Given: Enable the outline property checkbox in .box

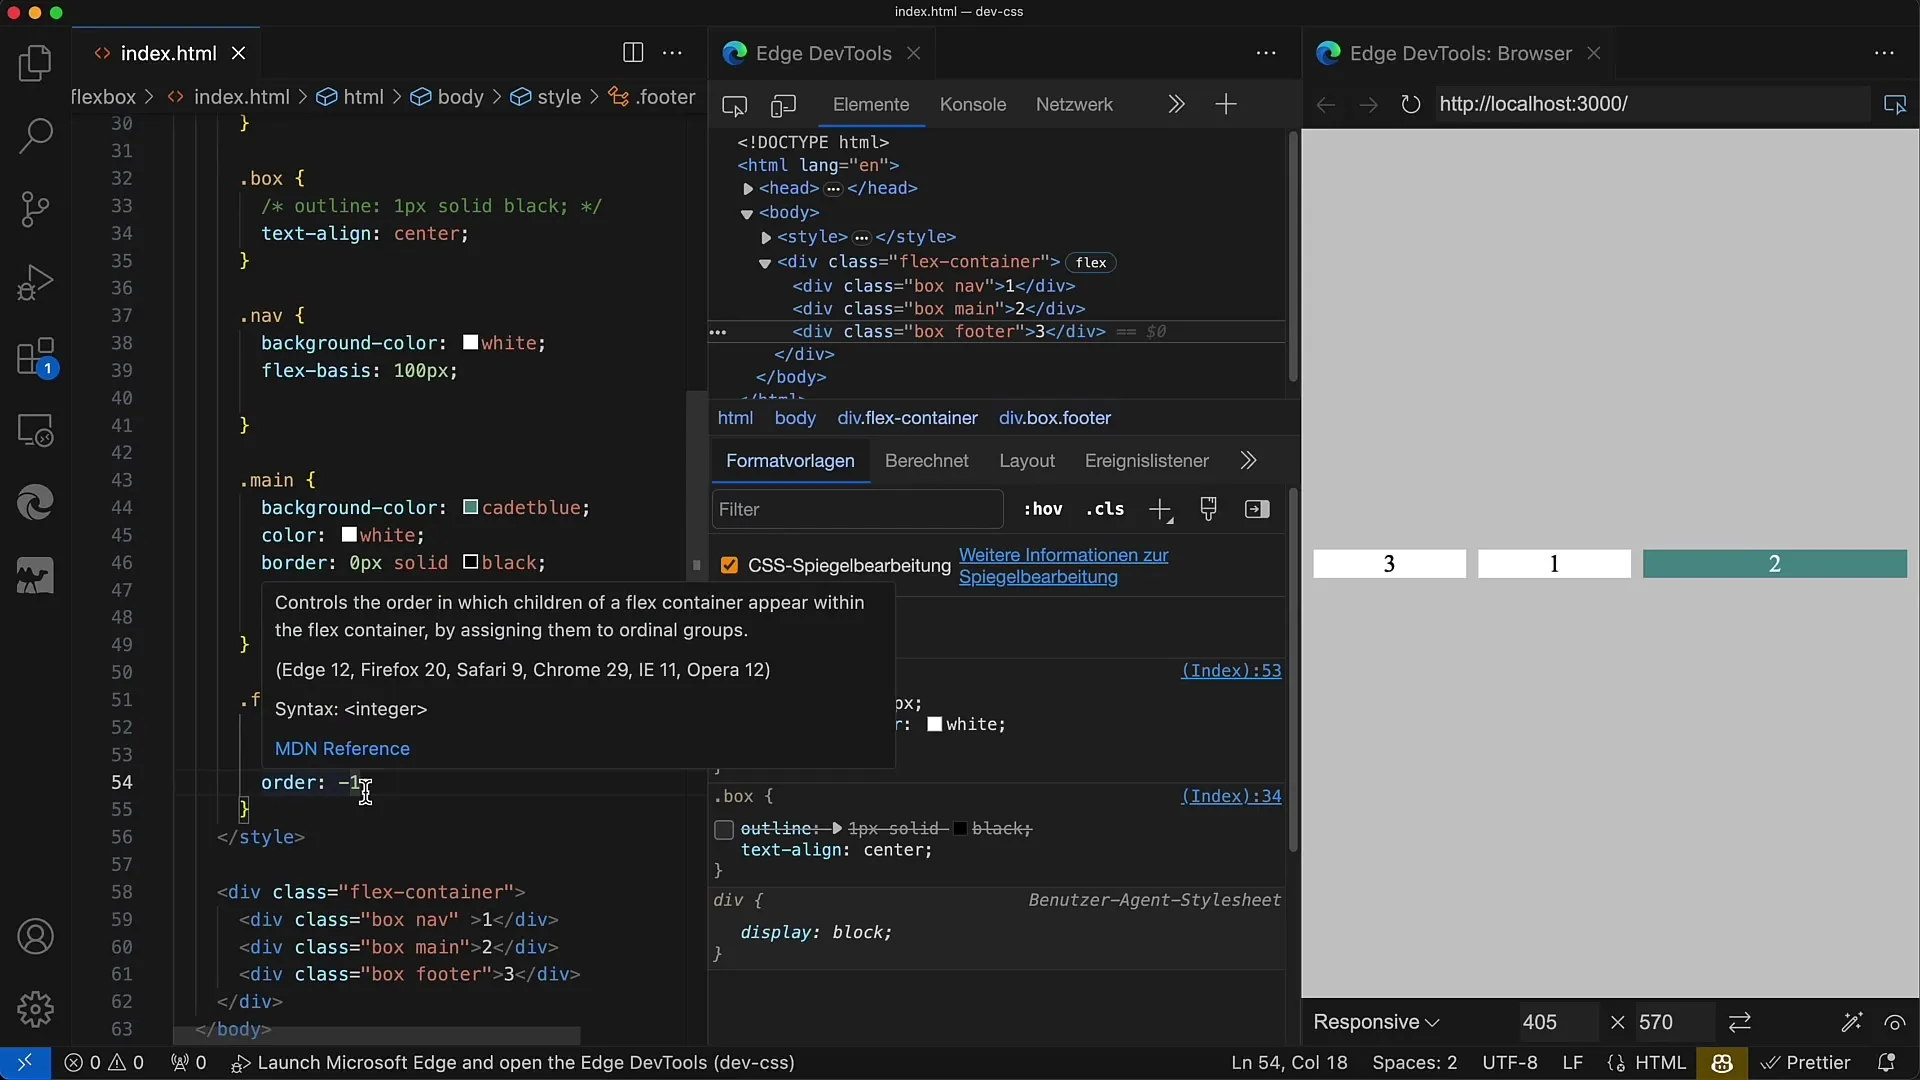Looking at the screenshot, I should [x=724, y=829].
